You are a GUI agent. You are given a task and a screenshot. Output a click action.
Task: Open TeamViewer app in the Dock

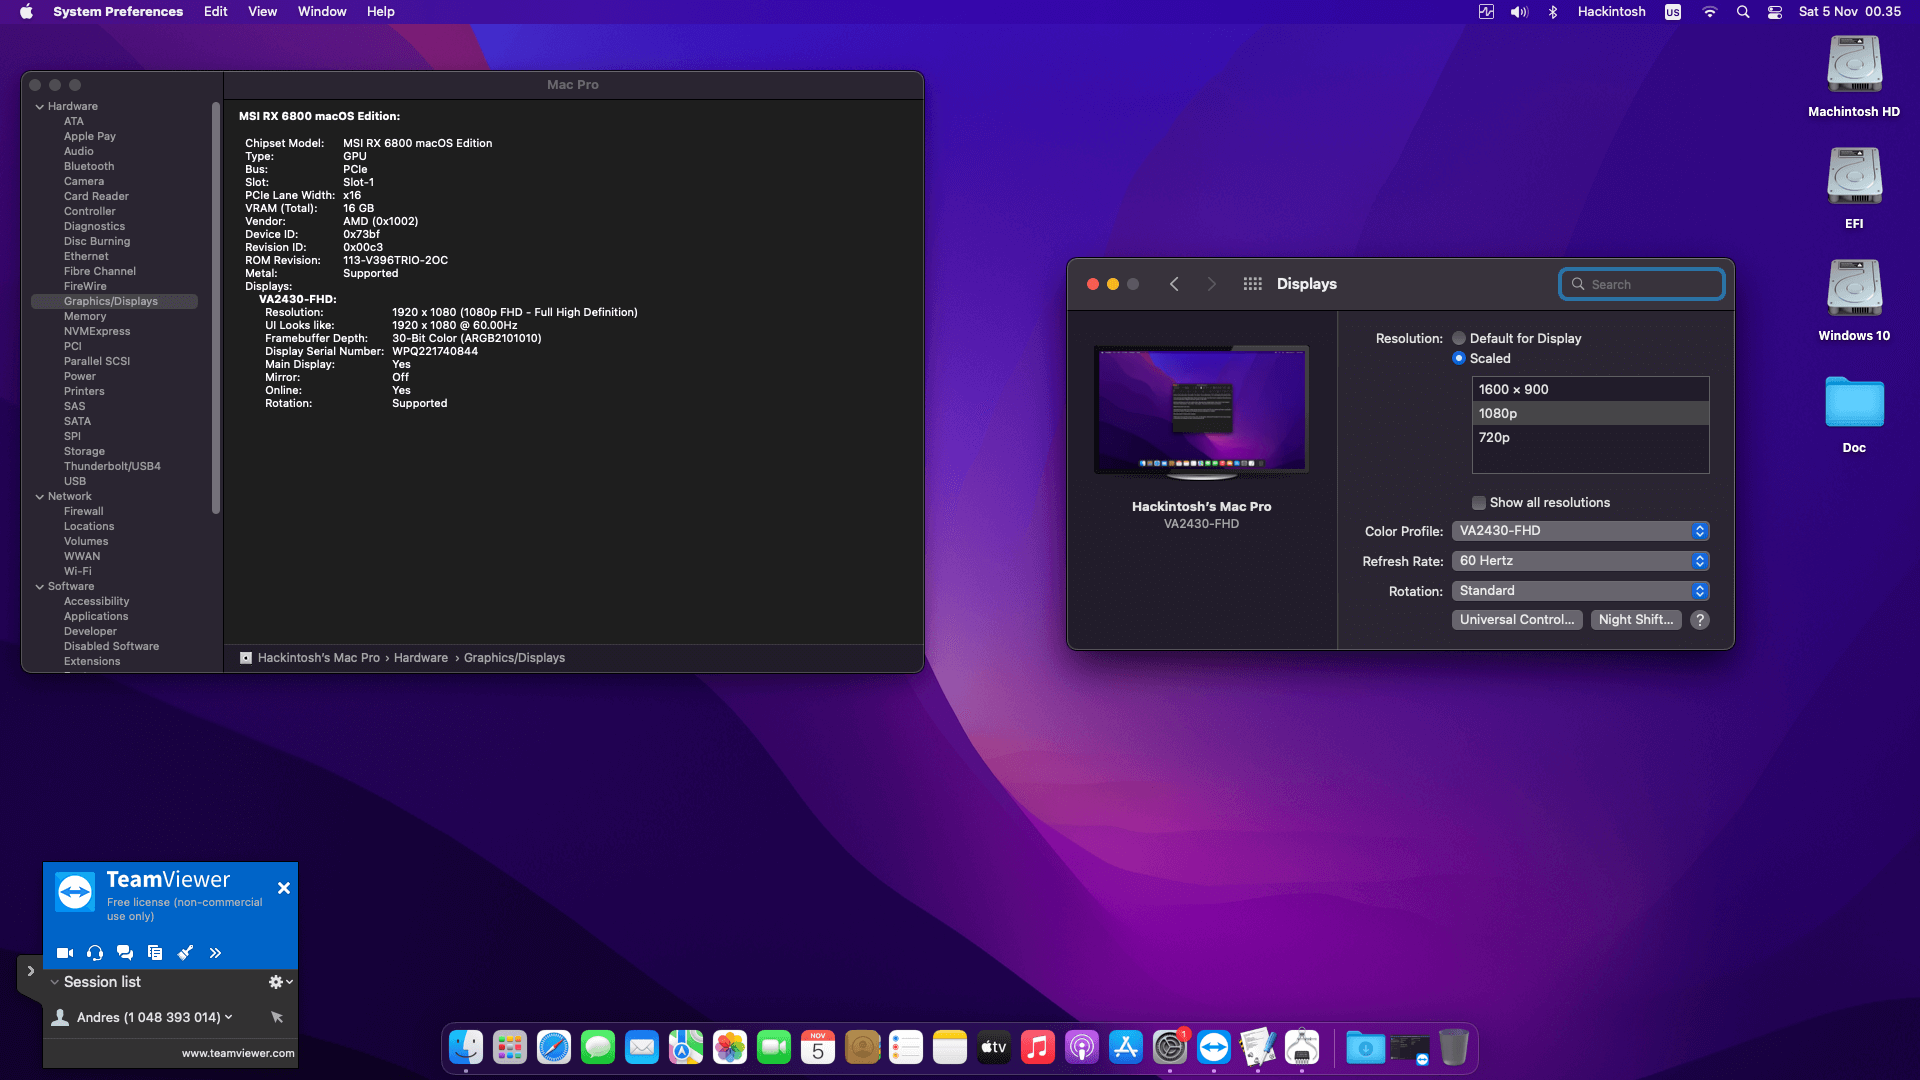pos(1214,1047)
